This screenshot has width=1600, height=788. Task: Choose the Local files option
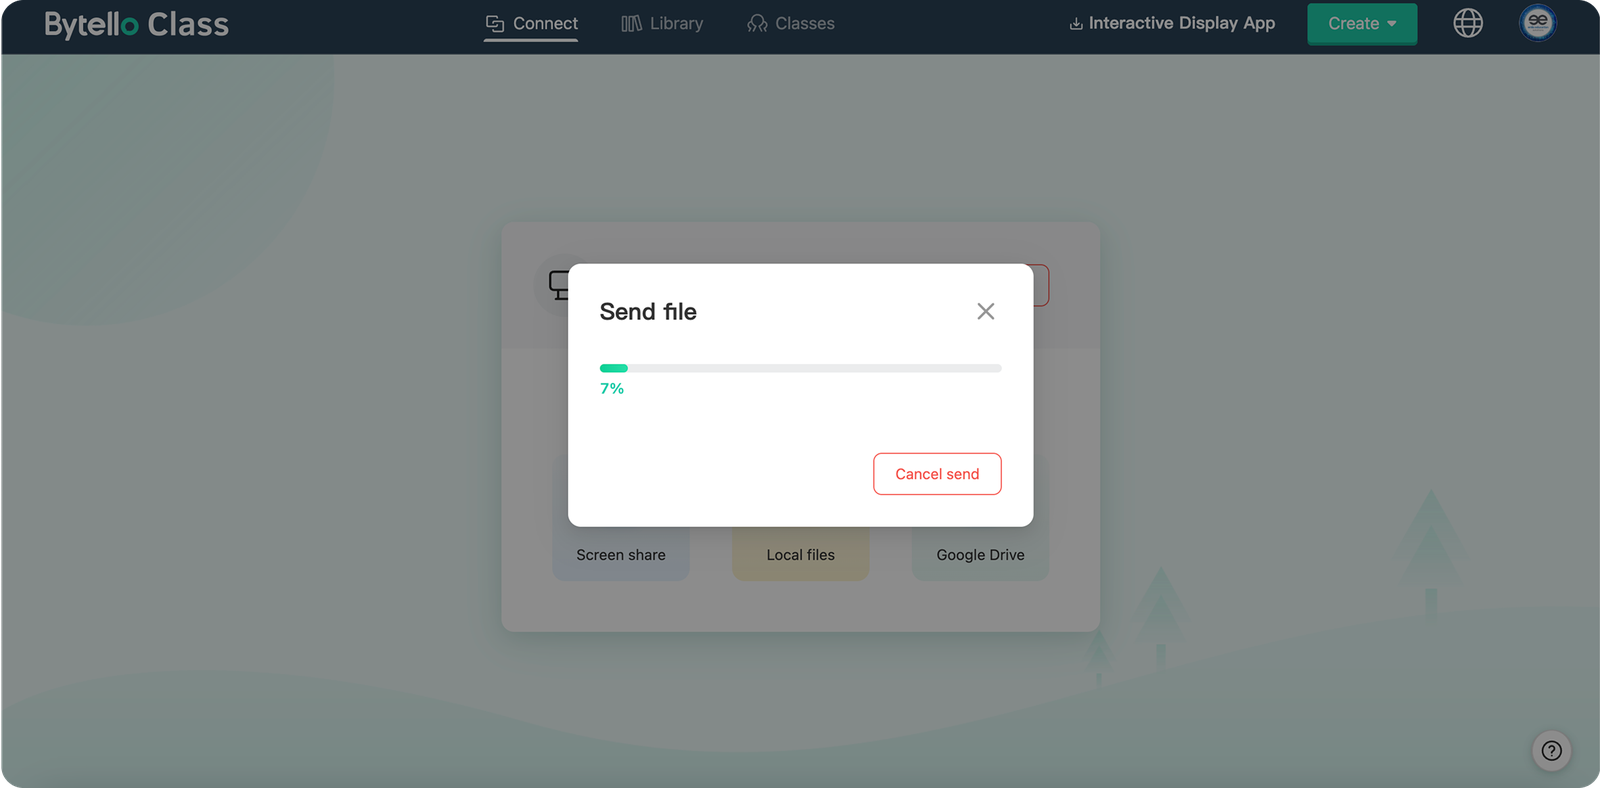coord(800,554)
